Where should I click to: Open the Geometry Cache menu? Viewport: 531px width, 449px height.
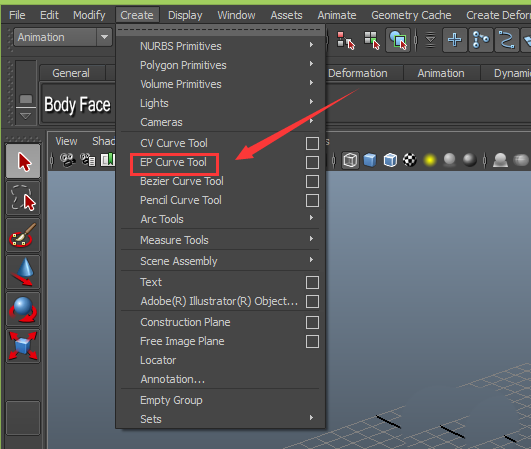411,15
